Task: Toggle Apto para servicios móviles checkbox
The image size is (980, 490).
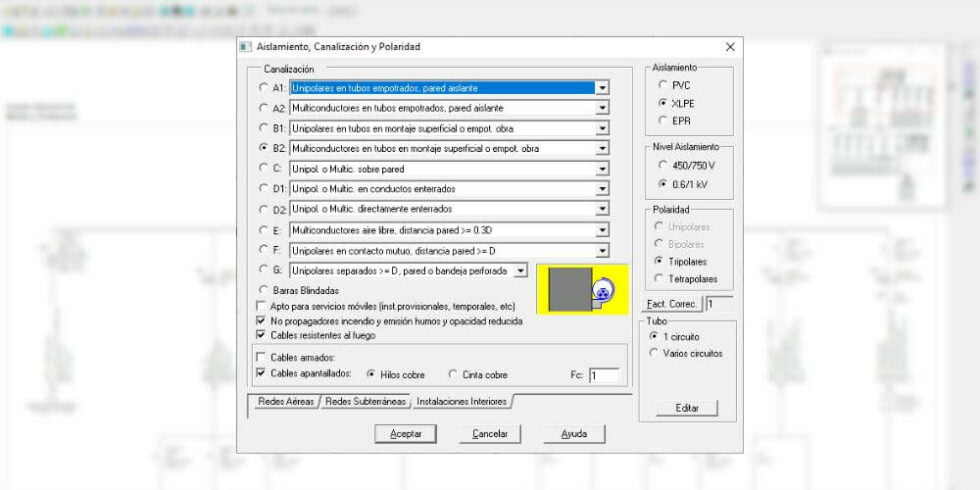Action: [262, 306]
